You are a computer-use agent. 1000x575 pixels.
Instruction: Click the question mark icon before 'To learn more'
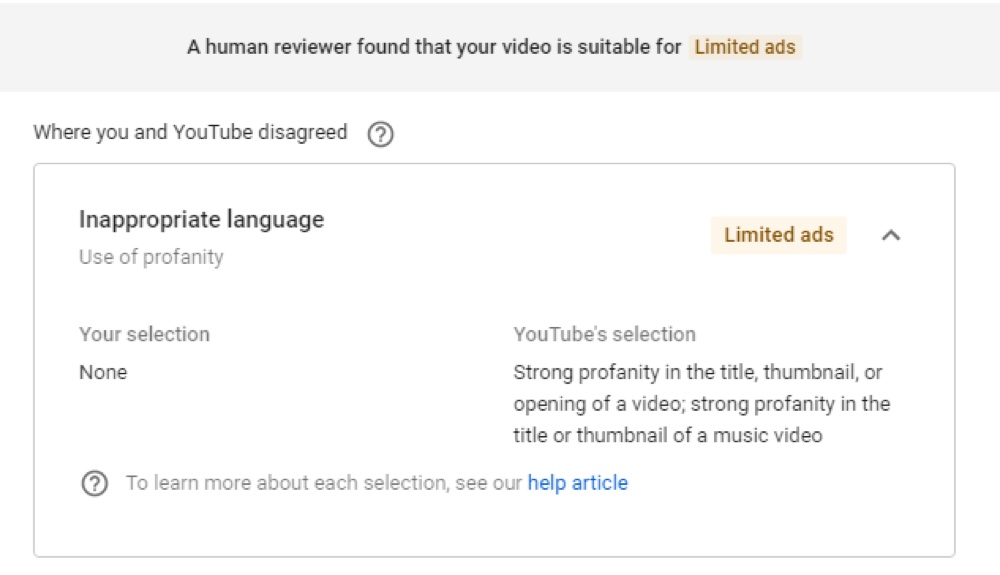(94, 483)
